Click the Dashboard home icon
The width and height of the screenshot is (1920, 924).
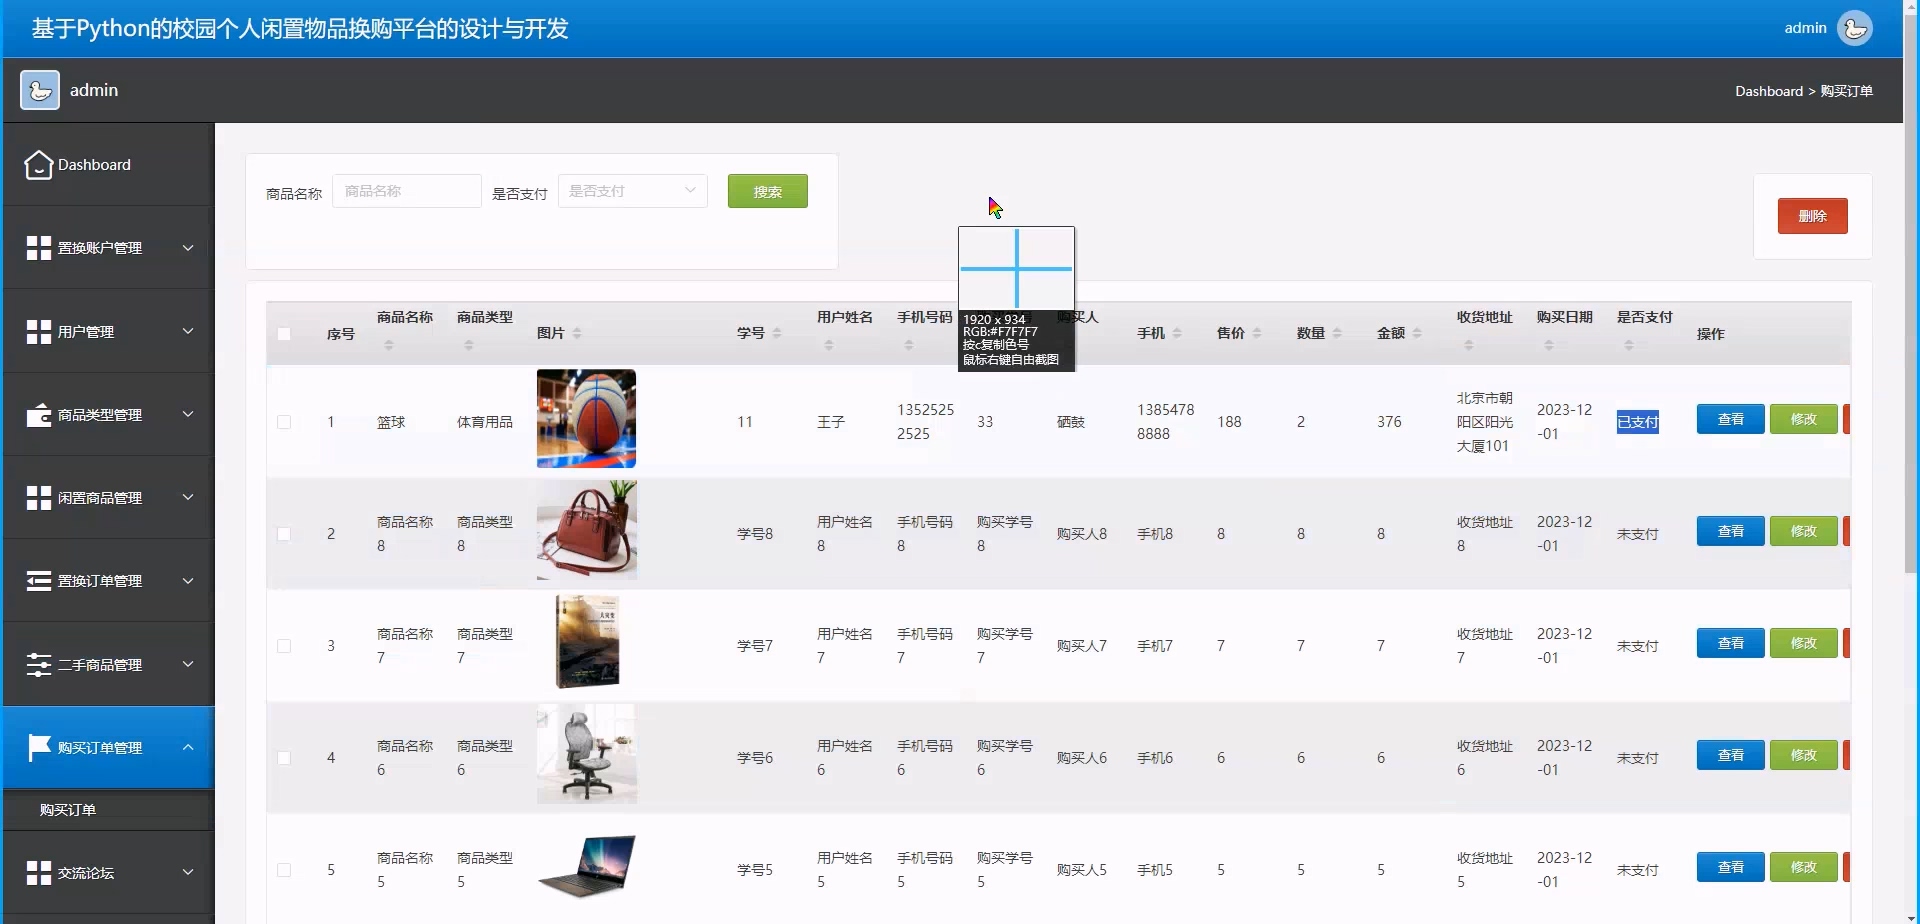38,165
